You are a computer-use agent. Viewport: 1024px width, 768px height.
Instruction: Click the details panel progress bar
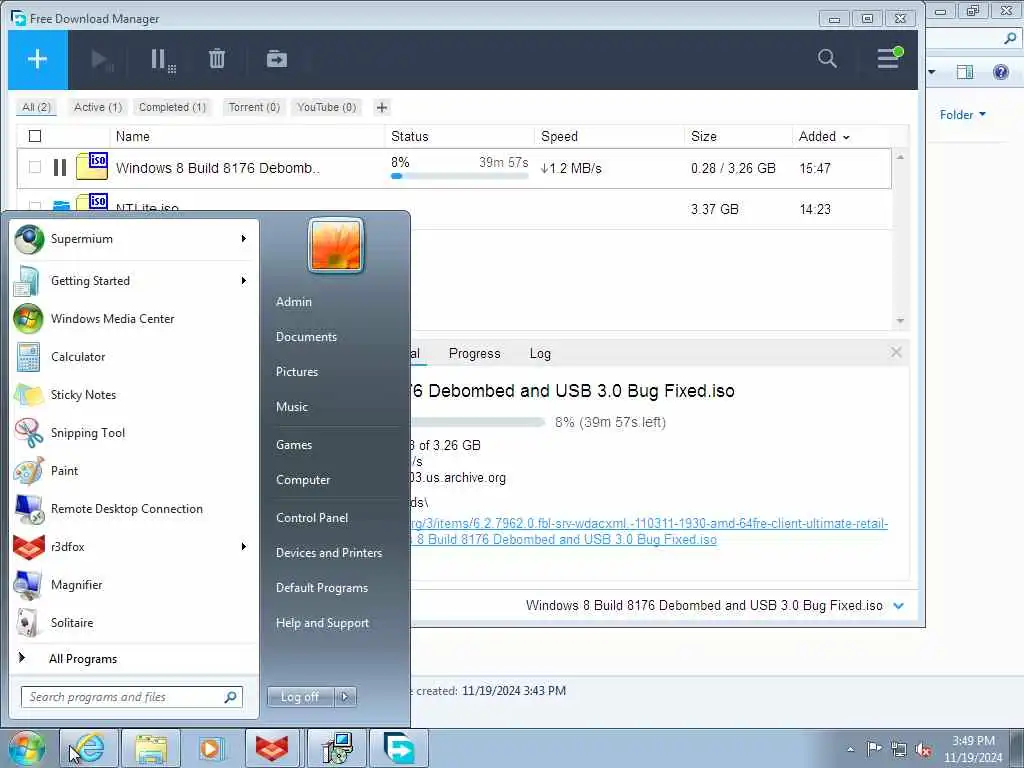pos(477,423)
